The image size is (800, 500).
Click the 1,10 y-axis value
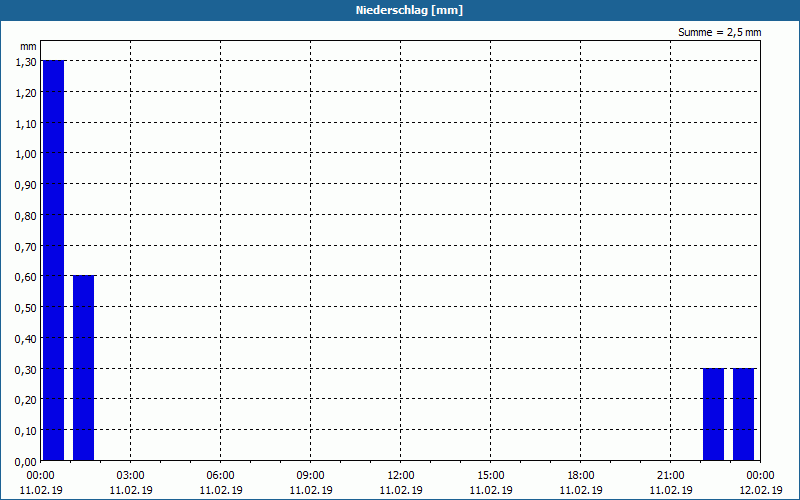pos(26,123)
